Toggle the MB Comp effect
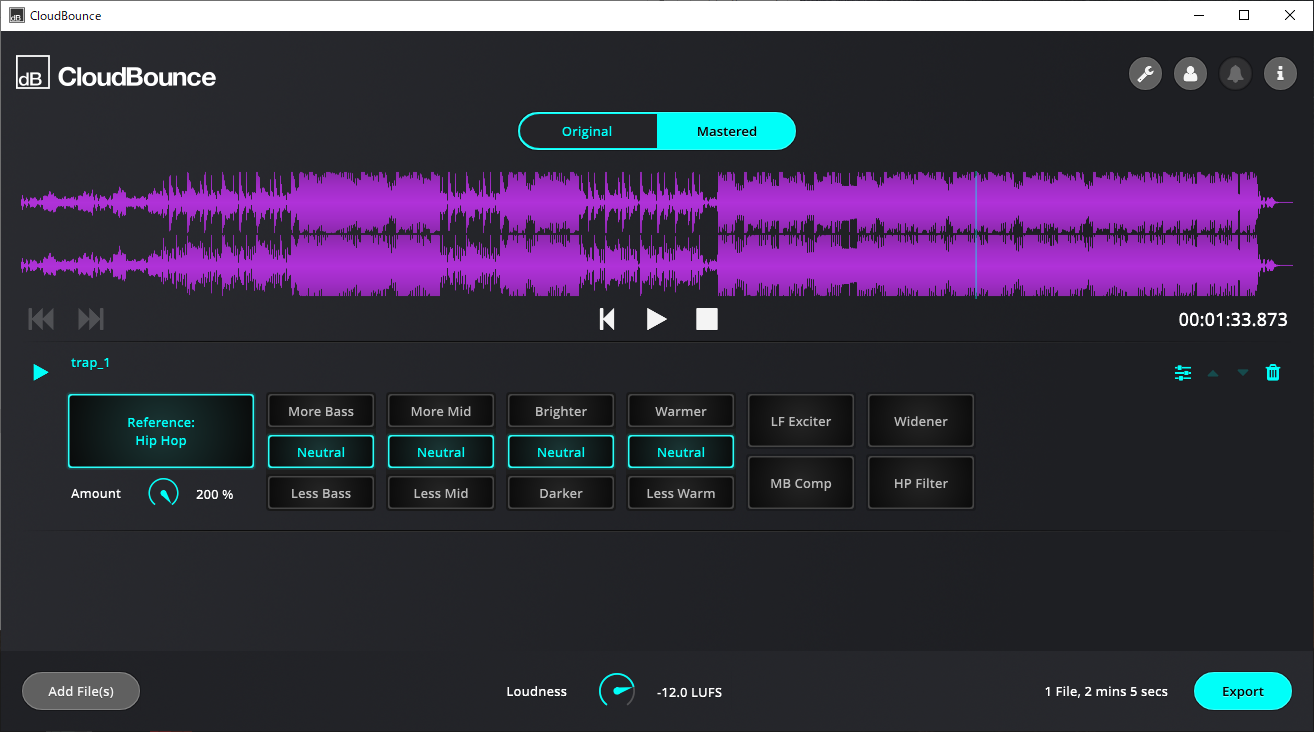This screenshot has width=1314, height=732. pos(801,483)
